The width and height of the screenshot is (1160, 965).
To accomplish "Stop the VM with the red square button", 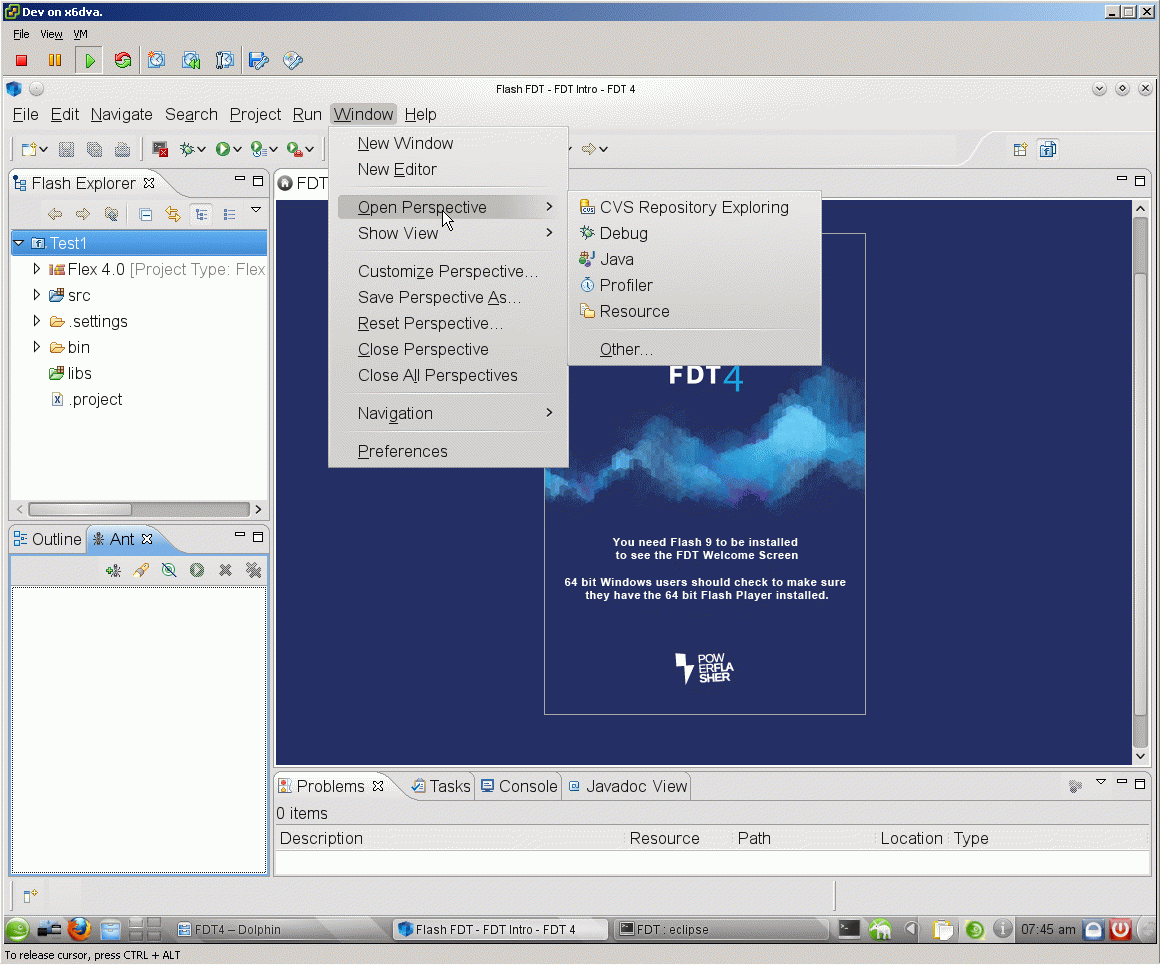I will pos(21,61).
